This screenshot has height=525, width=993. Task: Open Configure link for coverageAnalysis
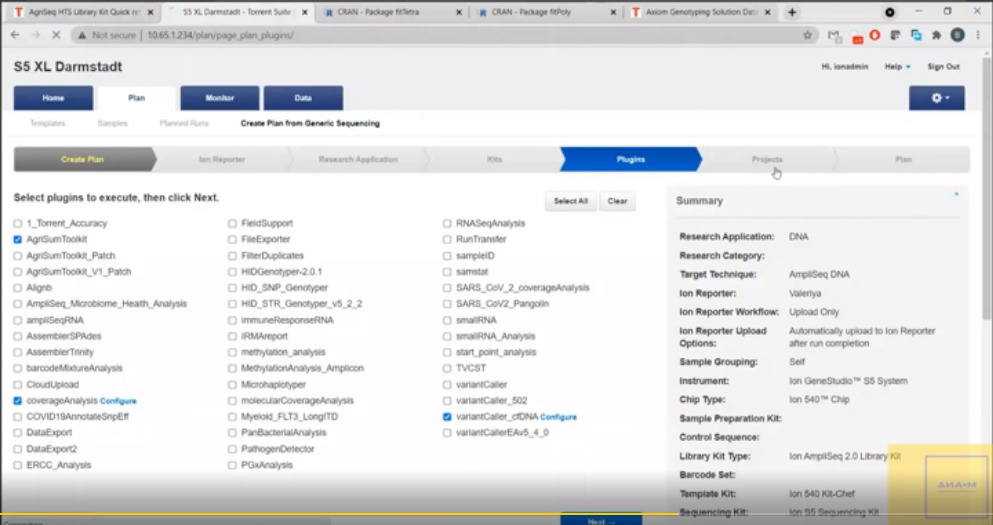point(118,401)
